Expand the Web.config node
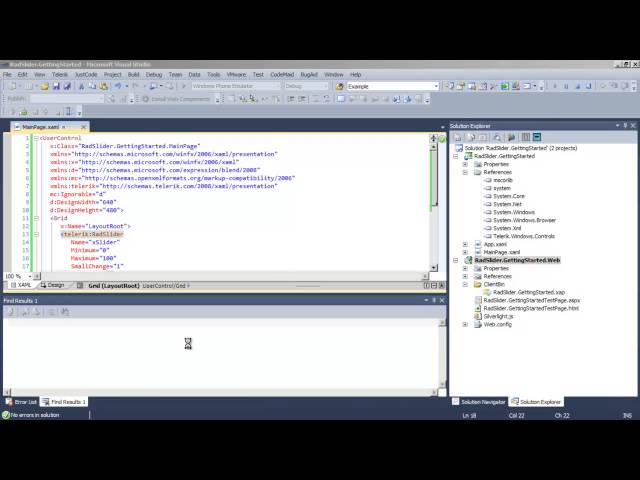Image resolution: width=640 pixels, height=480 pixels. [x=465, y=324]
